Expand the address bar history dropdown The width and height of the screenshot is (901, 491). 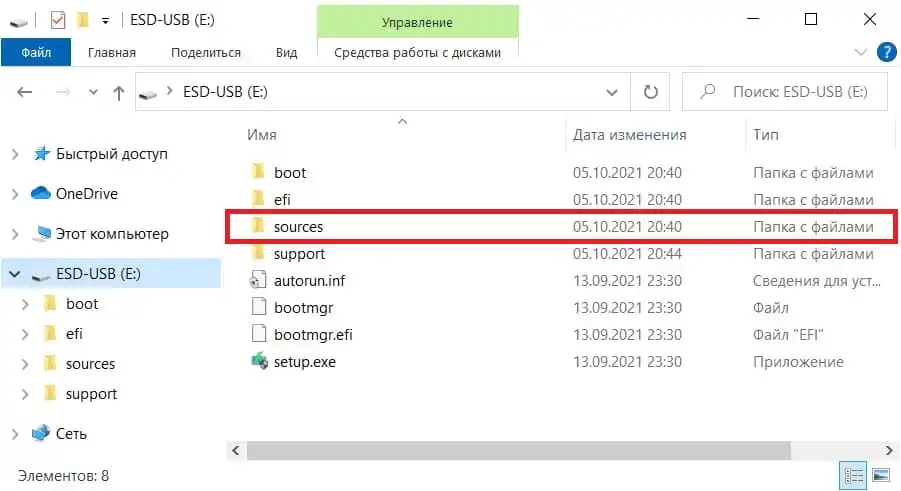click(612, 92)
